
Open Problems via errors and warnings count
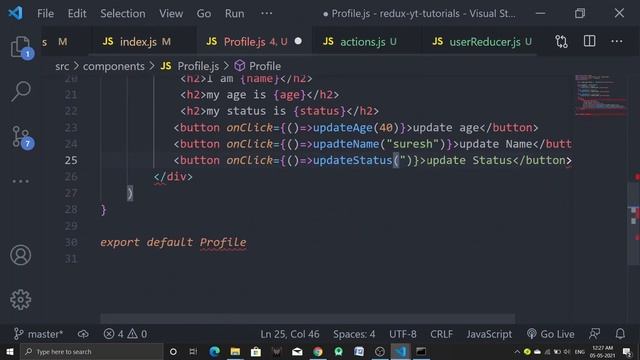(x=125, y=334)
